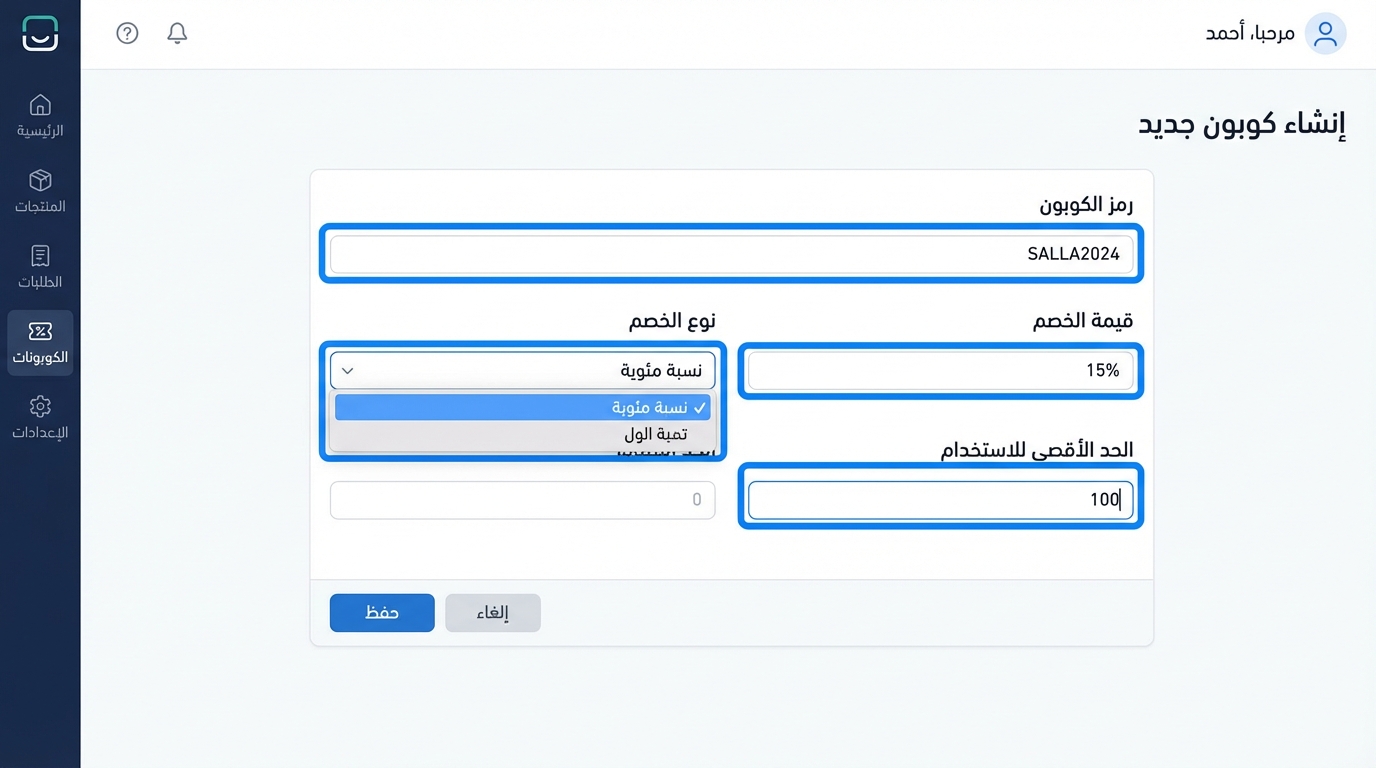Click the empty field showing 0
The image size is (1376, 768).
tap(522, 500)
